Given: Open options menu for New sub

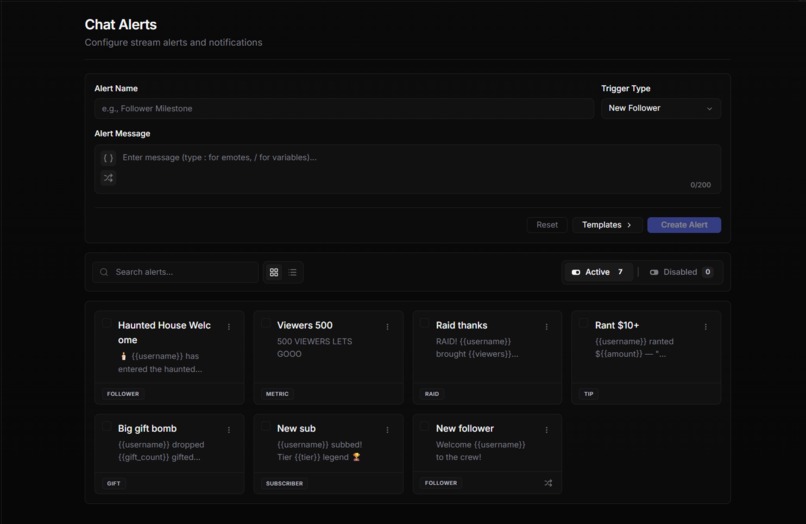Looking at the screenshot, I should [388, 430].
